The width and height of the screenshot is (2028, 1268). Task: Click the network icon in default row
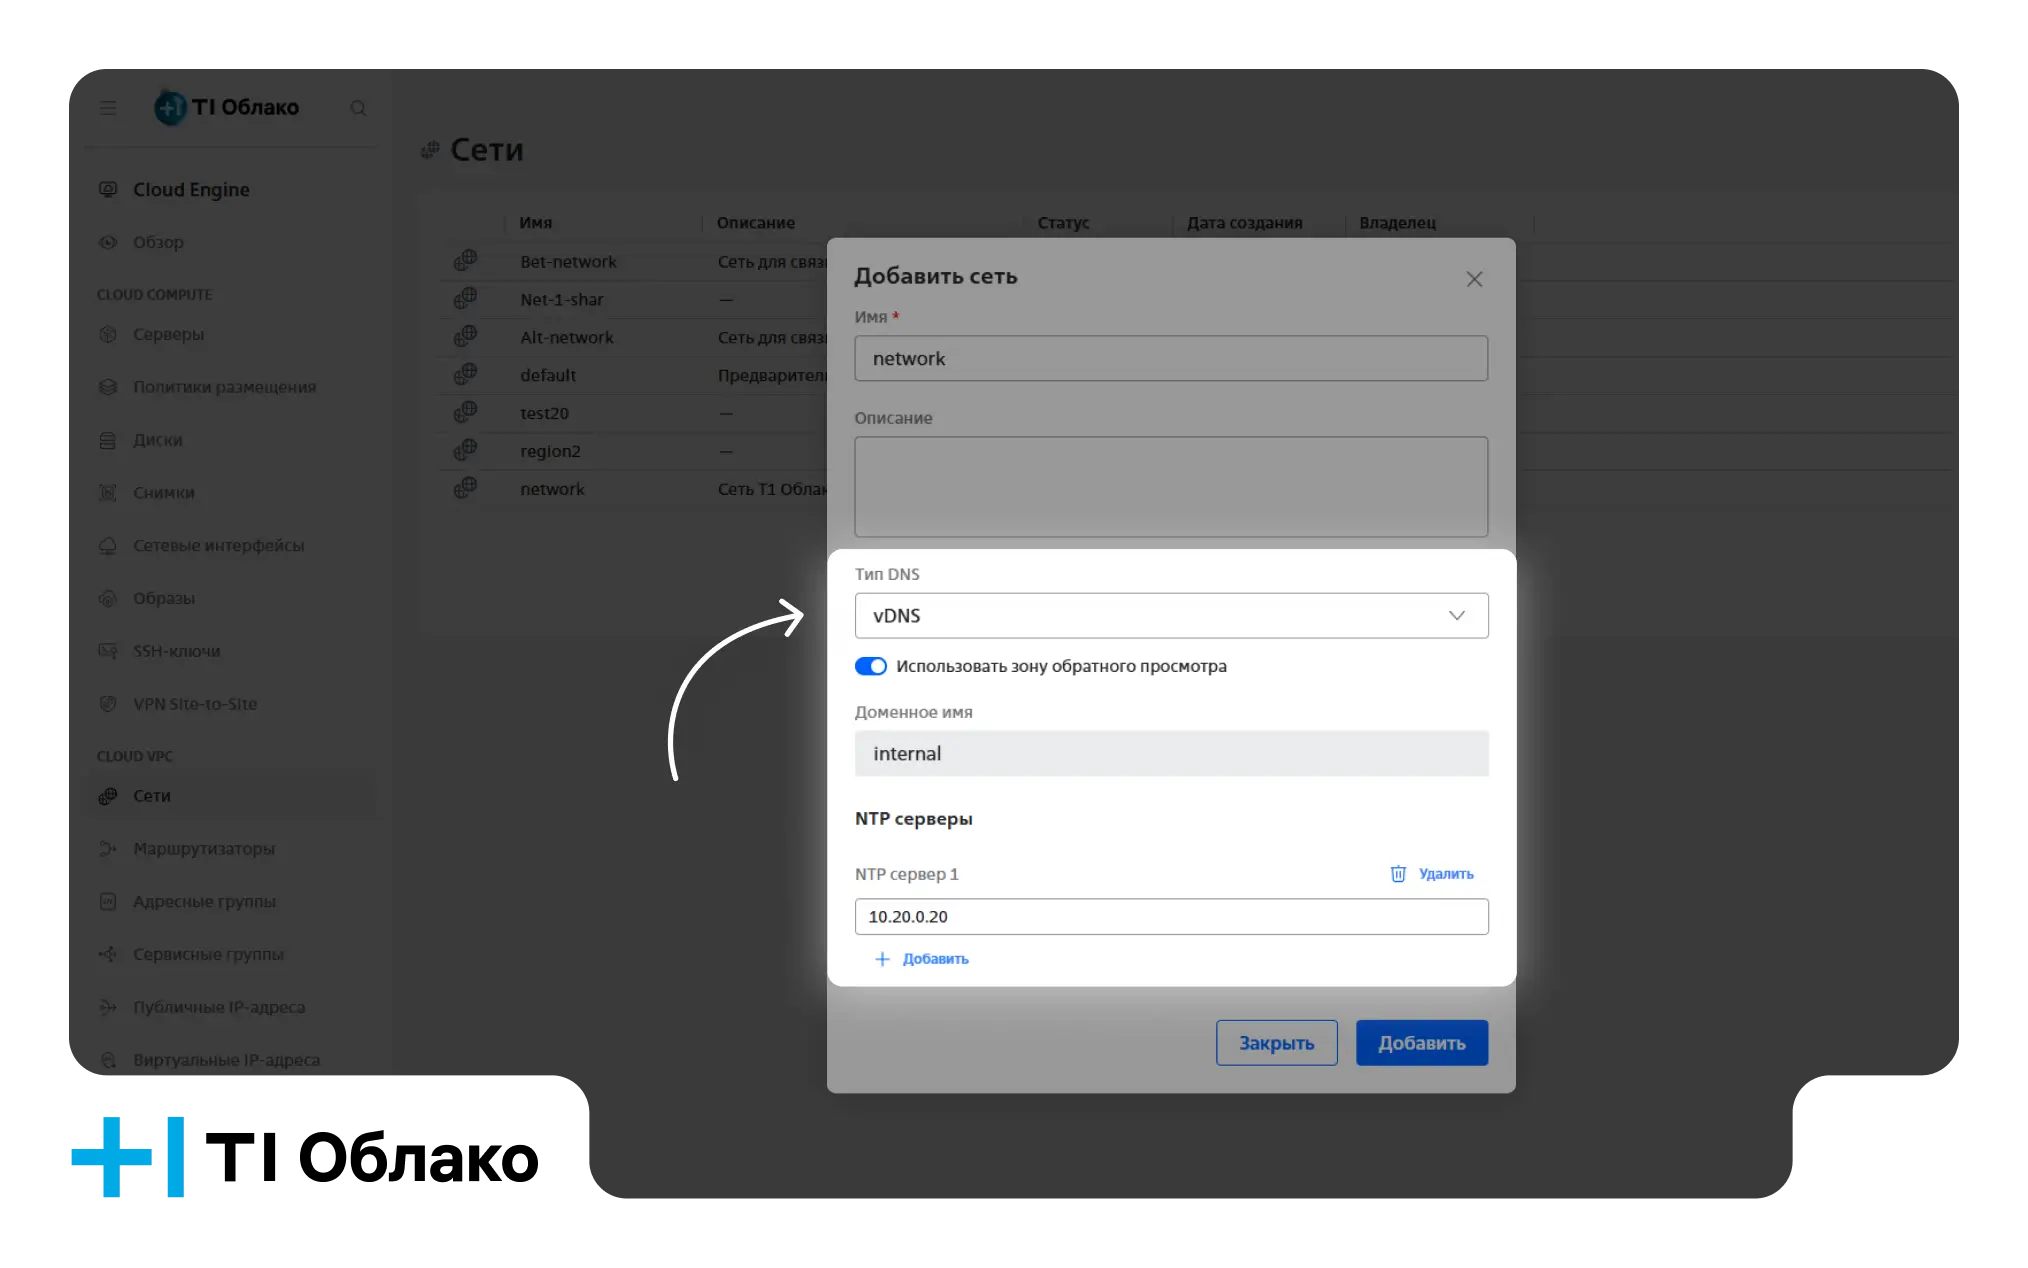click(x=465, y=374)
